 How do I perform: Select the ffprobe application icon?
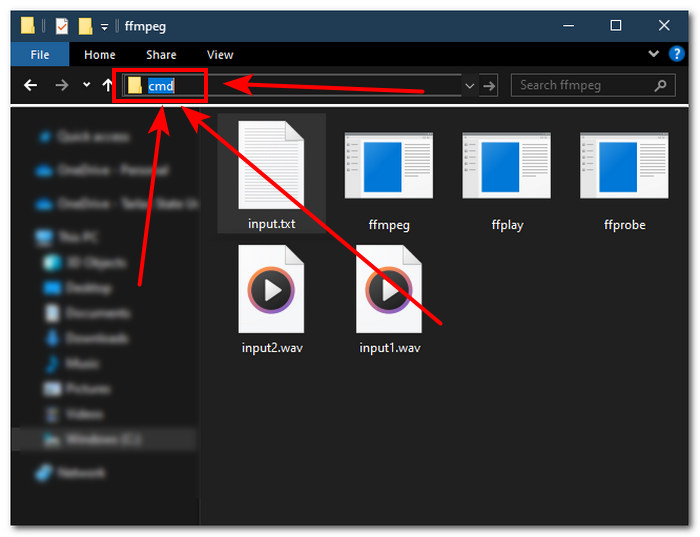click(624, 165)
